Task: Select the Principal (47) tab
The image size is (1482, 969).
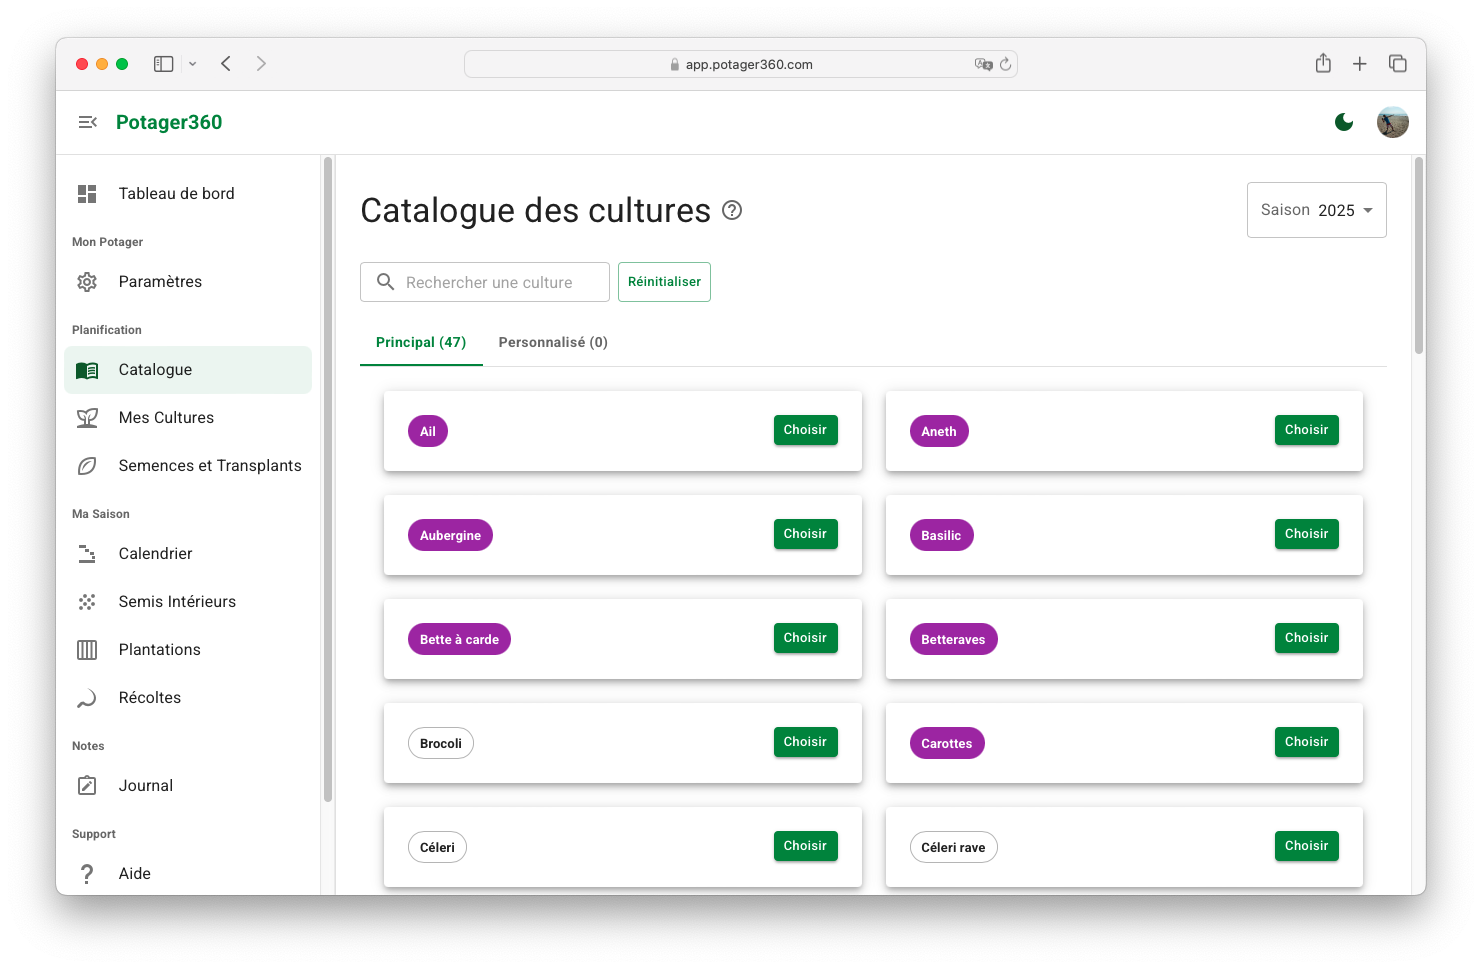Action: pos(420,342)
